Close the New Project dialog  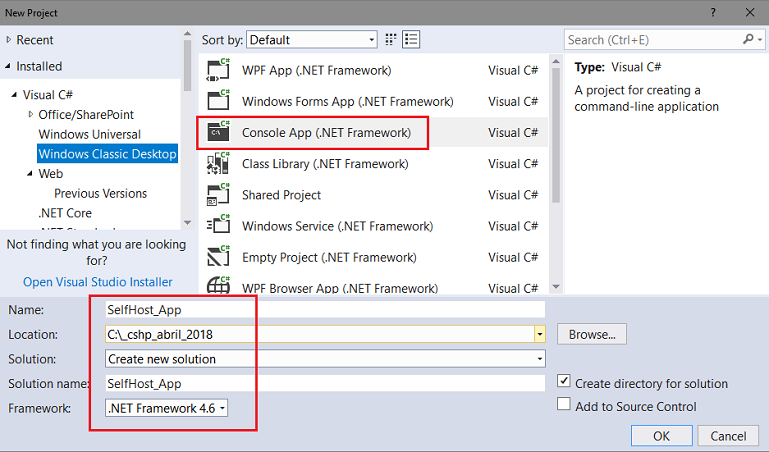coord(750,12)
